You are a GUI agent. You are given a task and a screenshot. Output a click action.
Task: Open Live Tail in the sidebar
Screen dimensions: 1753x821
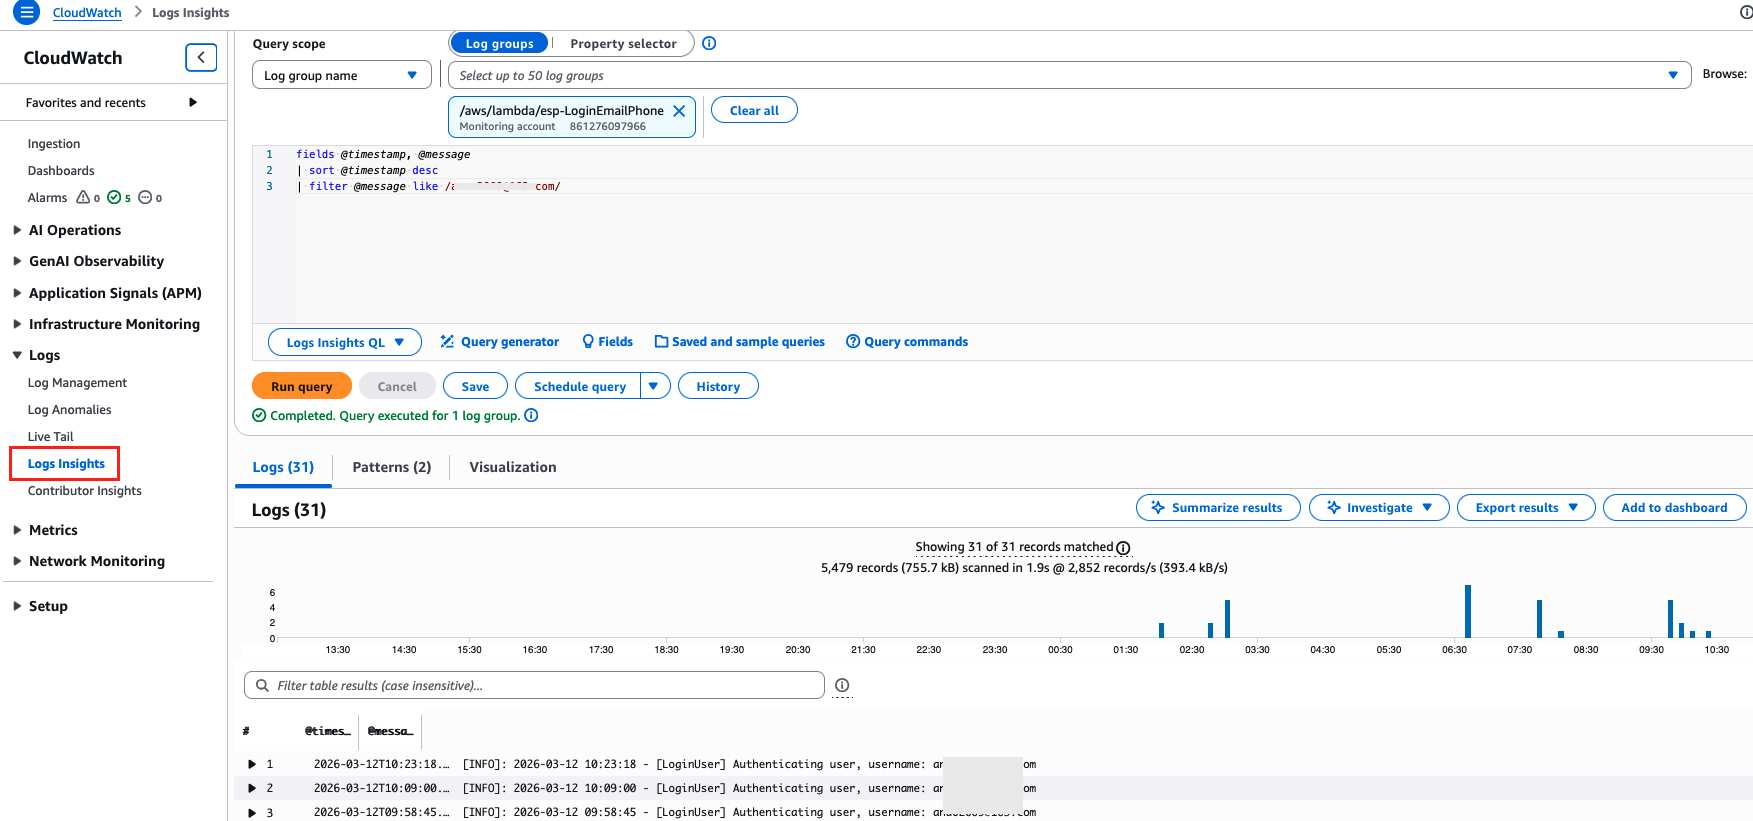click(x=51, y=437)
